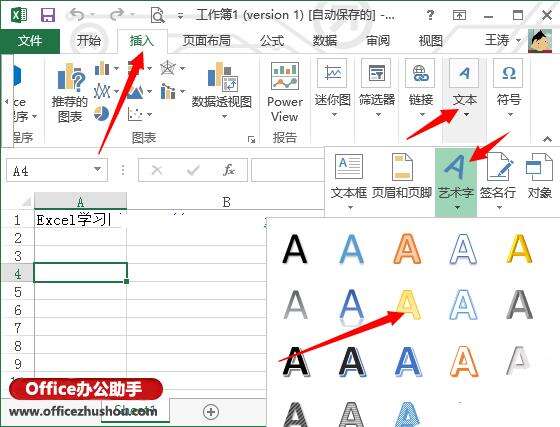Switch to the 页面布局 tab
Screen dimensions: 560x427
(x=206, y=41)
